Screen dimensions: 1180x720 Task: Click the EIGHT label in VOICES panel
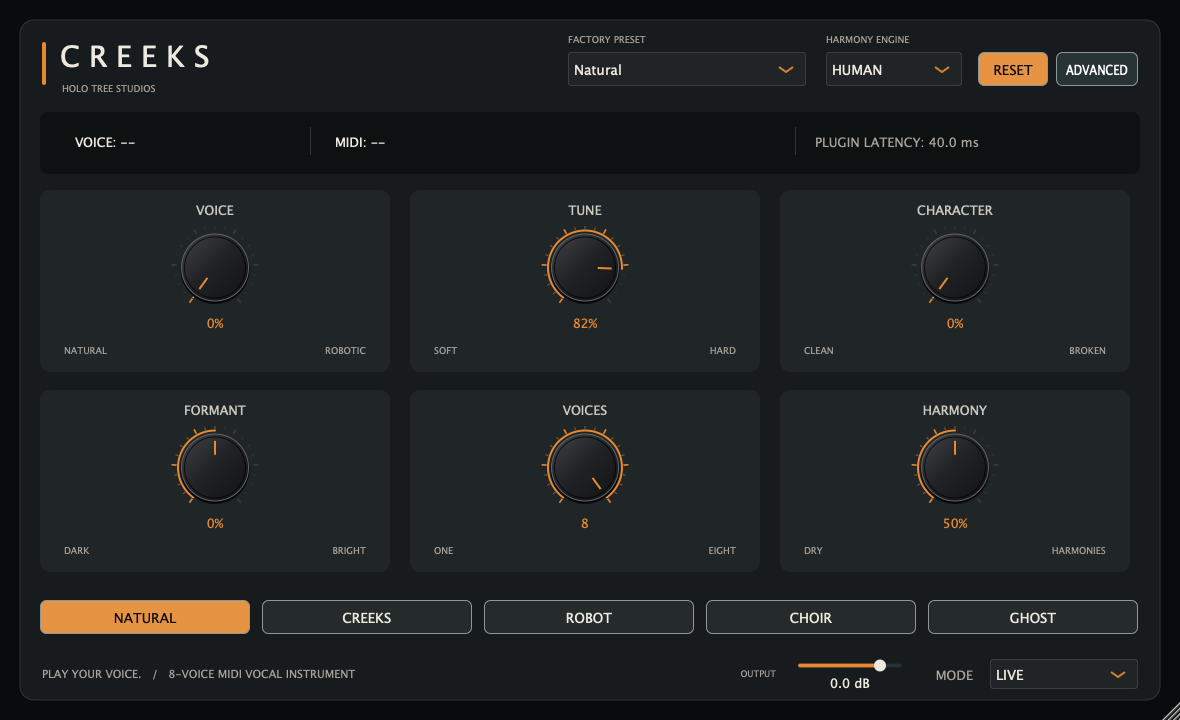(x=722, y=551)
